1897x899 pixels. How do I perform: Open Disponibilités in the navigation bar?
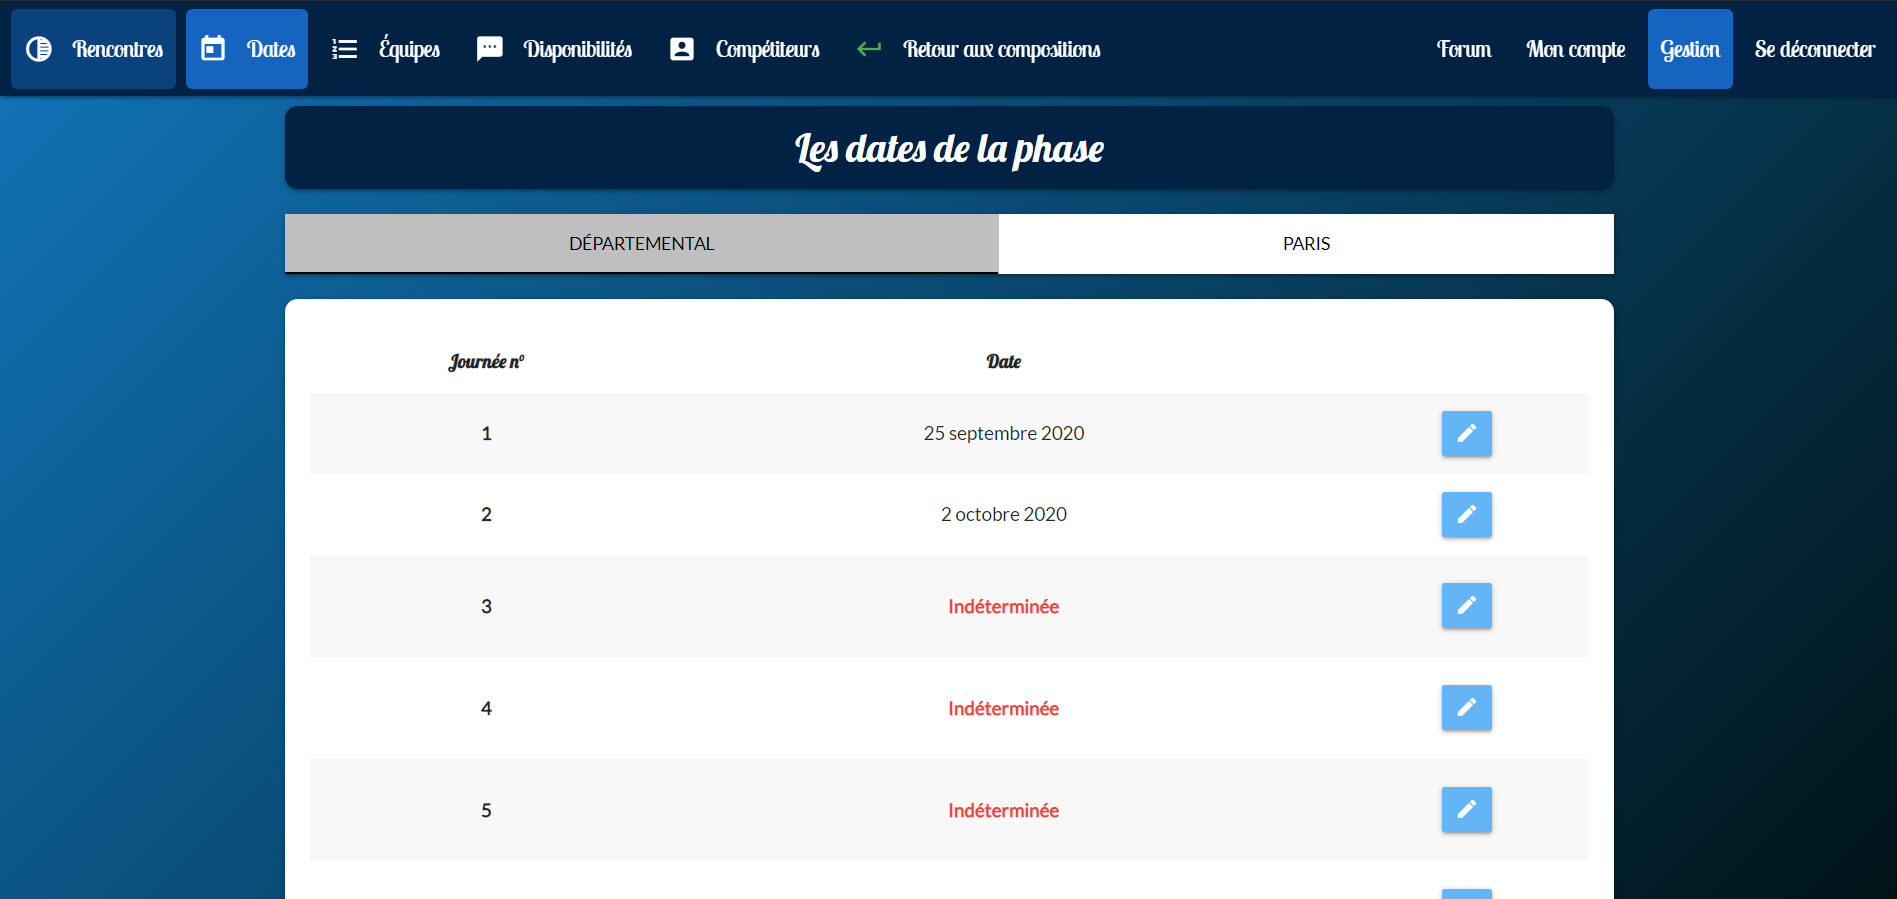click(x=554, y=49)
